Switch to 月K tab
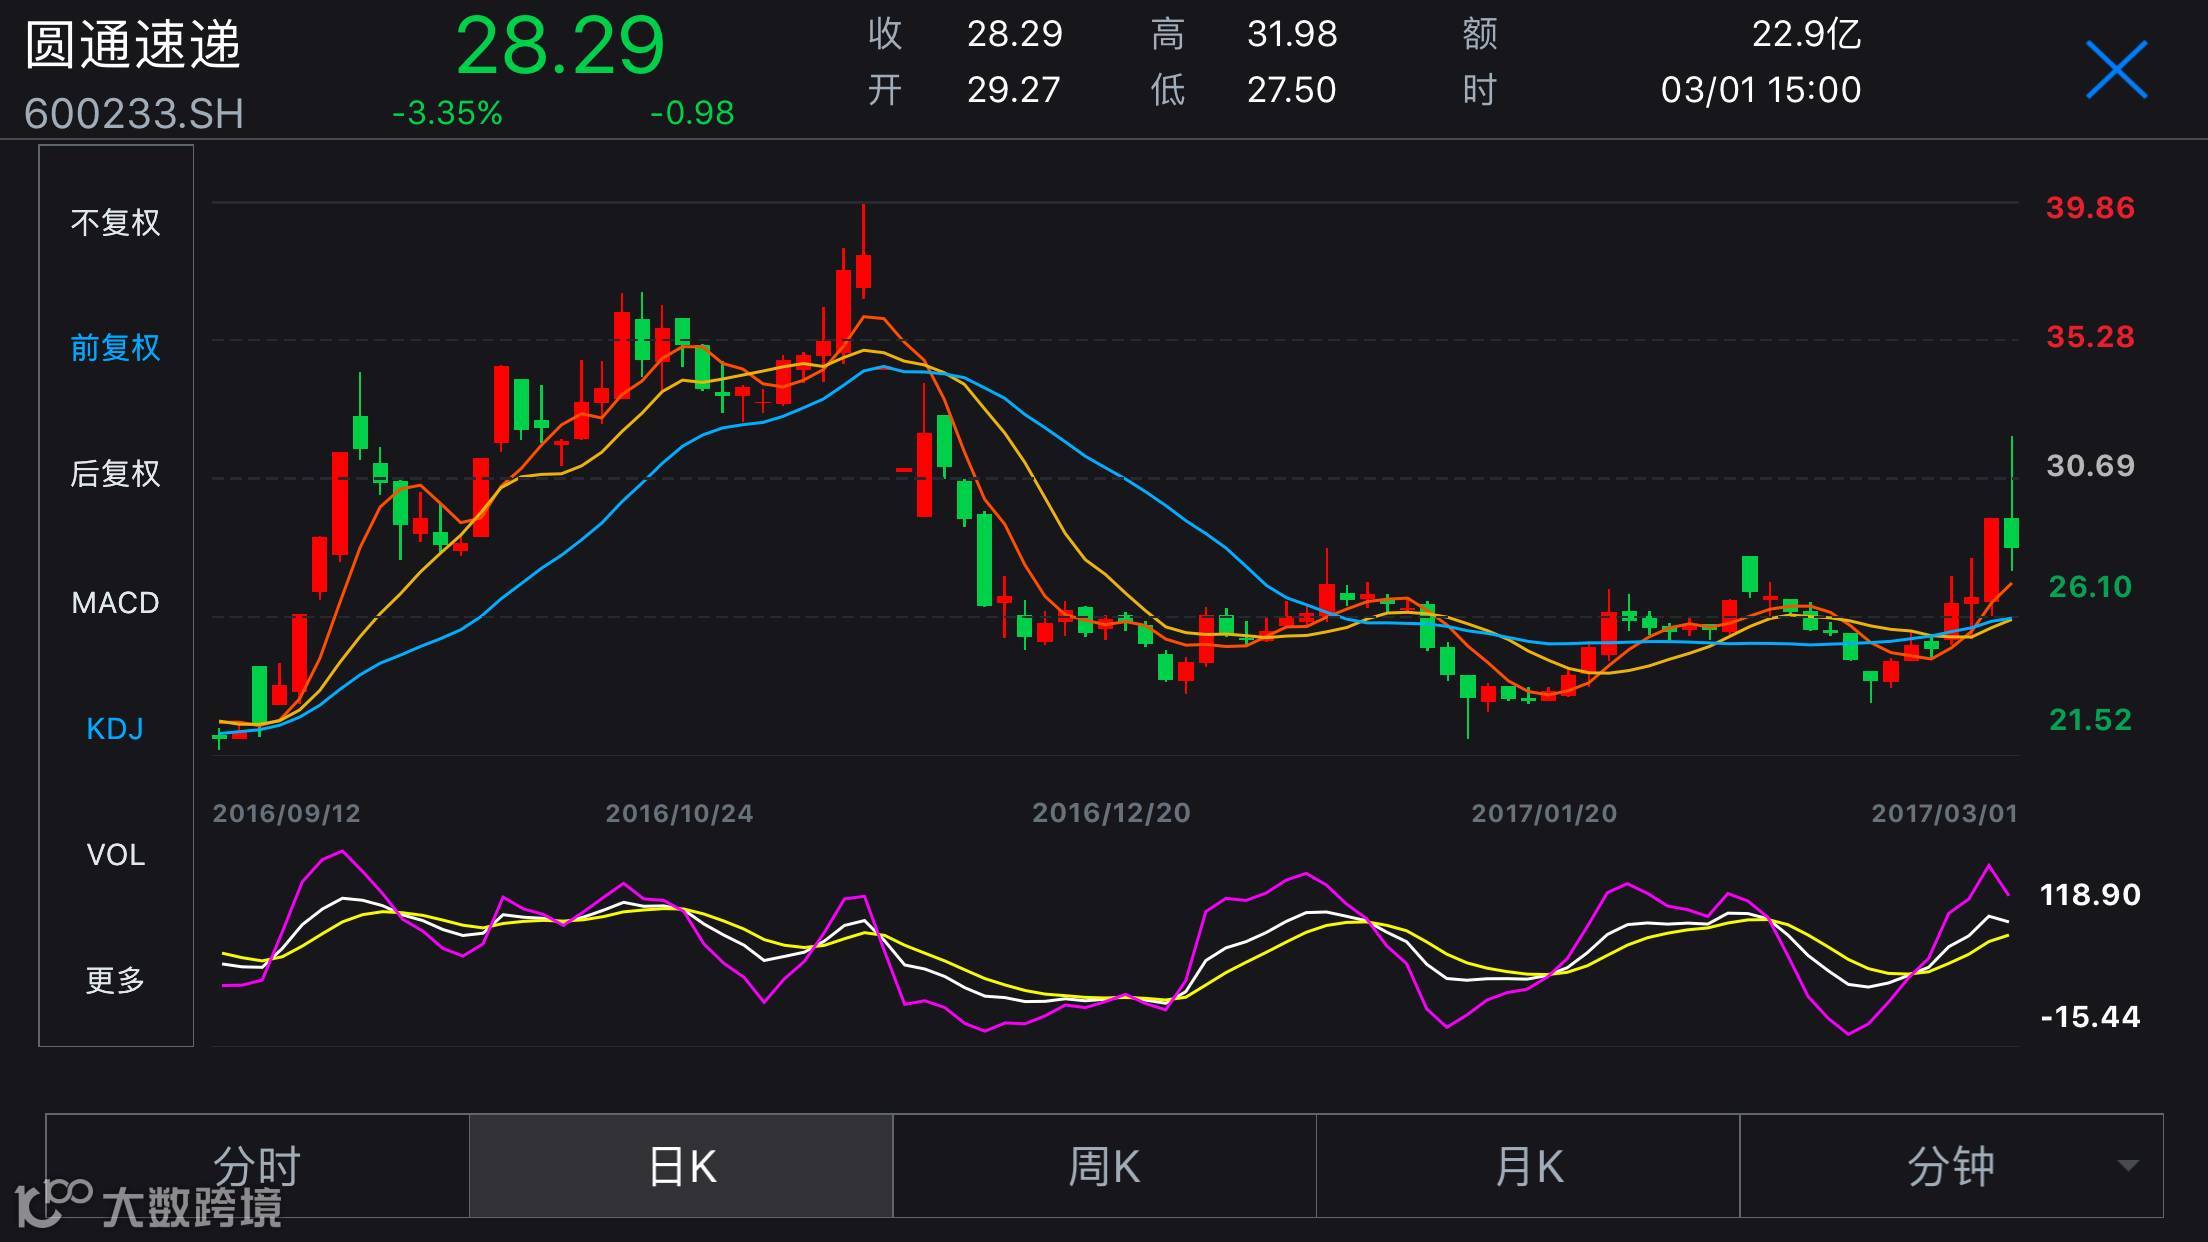The width and height of the screenshot is (2208, 1242). coord(1528,1166)
